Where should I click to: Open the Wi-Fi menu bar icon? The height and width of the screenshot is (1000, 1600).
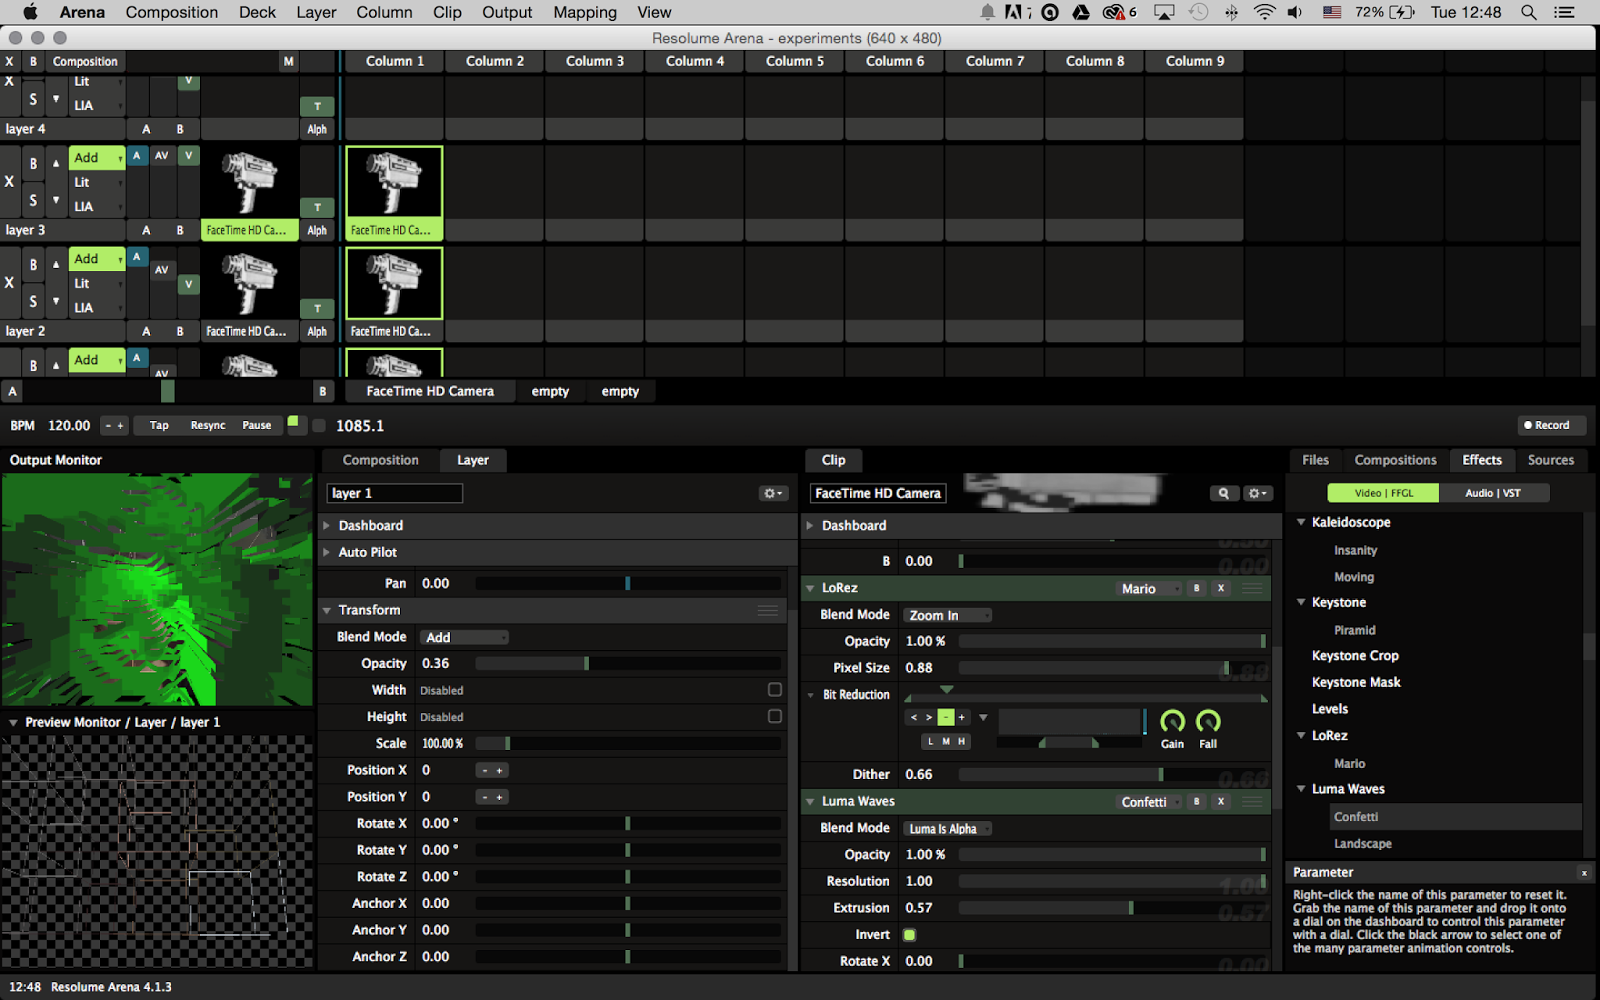1264,12
